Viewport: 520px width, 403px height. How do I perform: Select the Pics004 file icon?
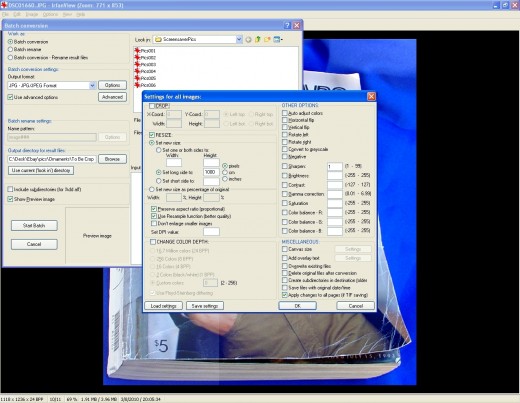click(137, 71)
